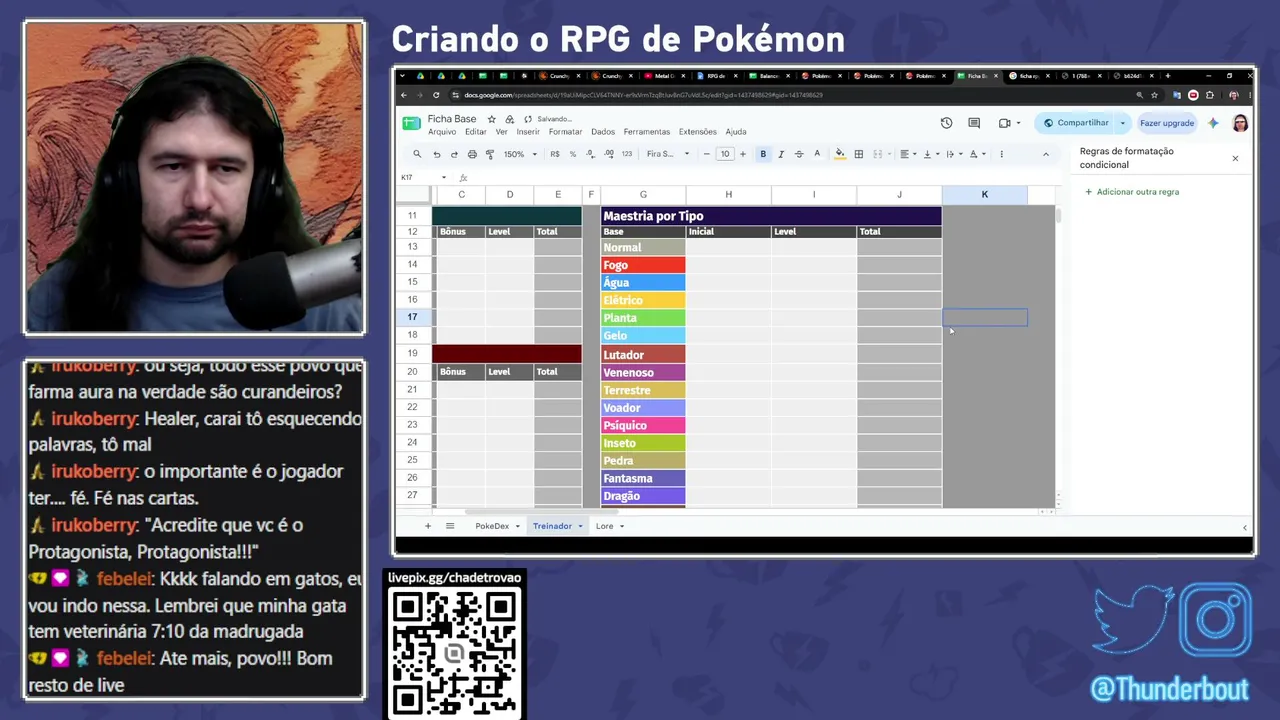Decrease font size with minus button
Viewport: 1280px width, 720px height.
point(706,154)
